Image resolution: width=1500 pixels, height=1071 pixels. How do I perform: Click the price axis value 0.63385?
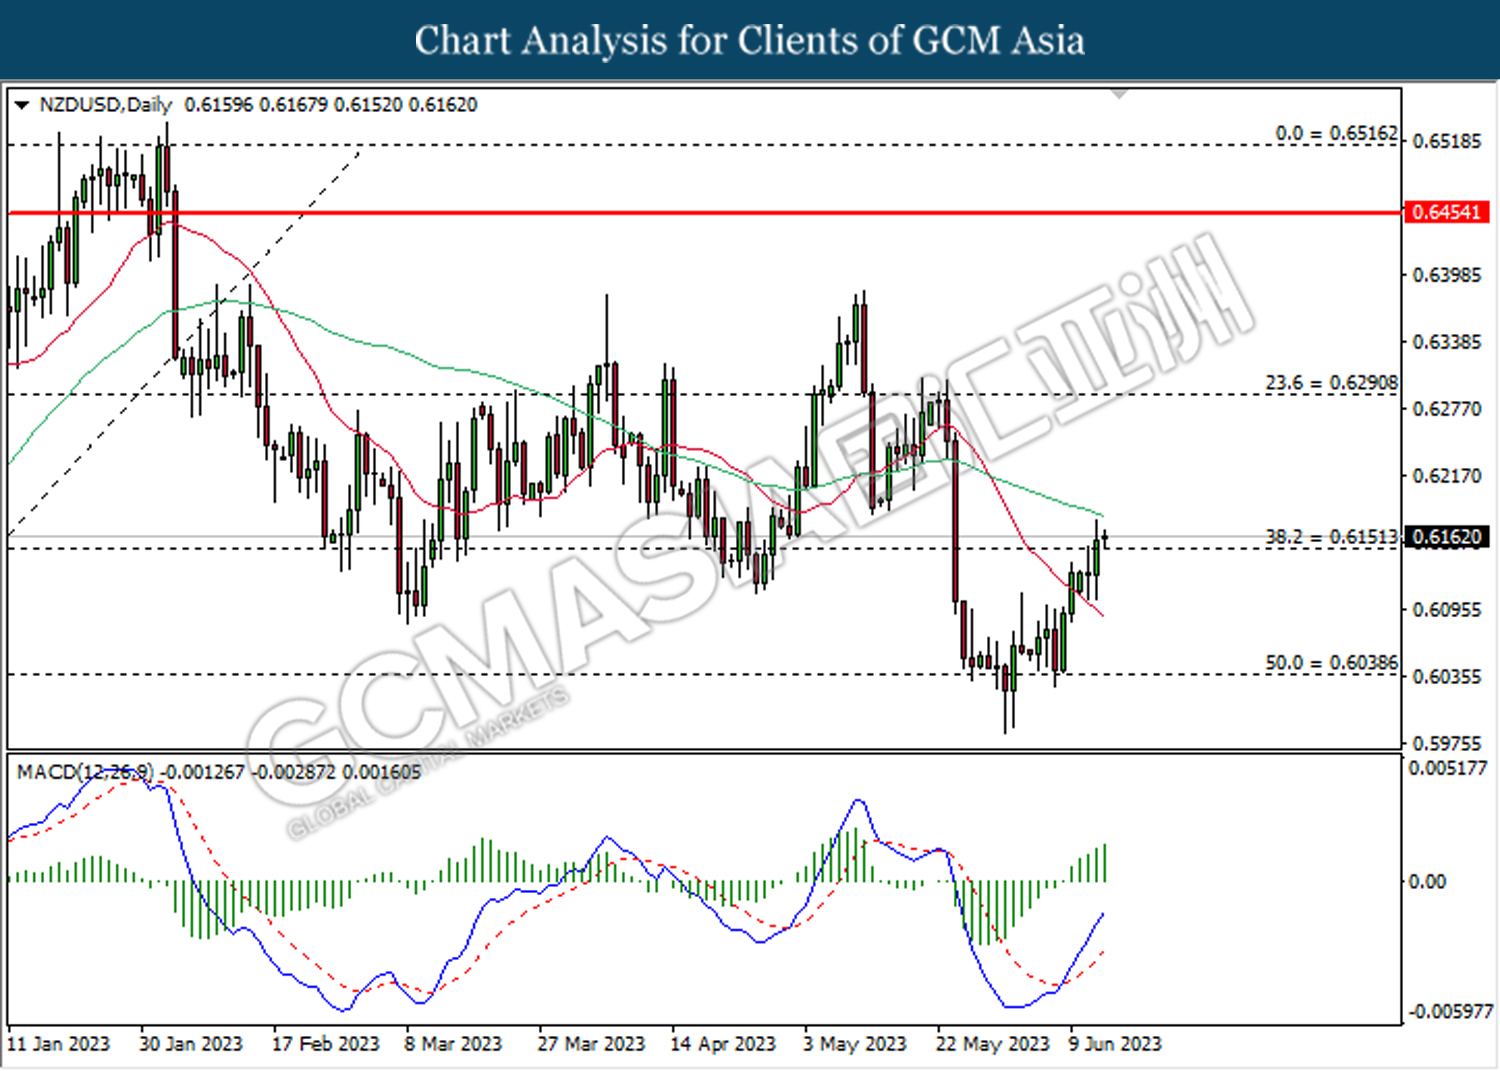pos(1447,342)
